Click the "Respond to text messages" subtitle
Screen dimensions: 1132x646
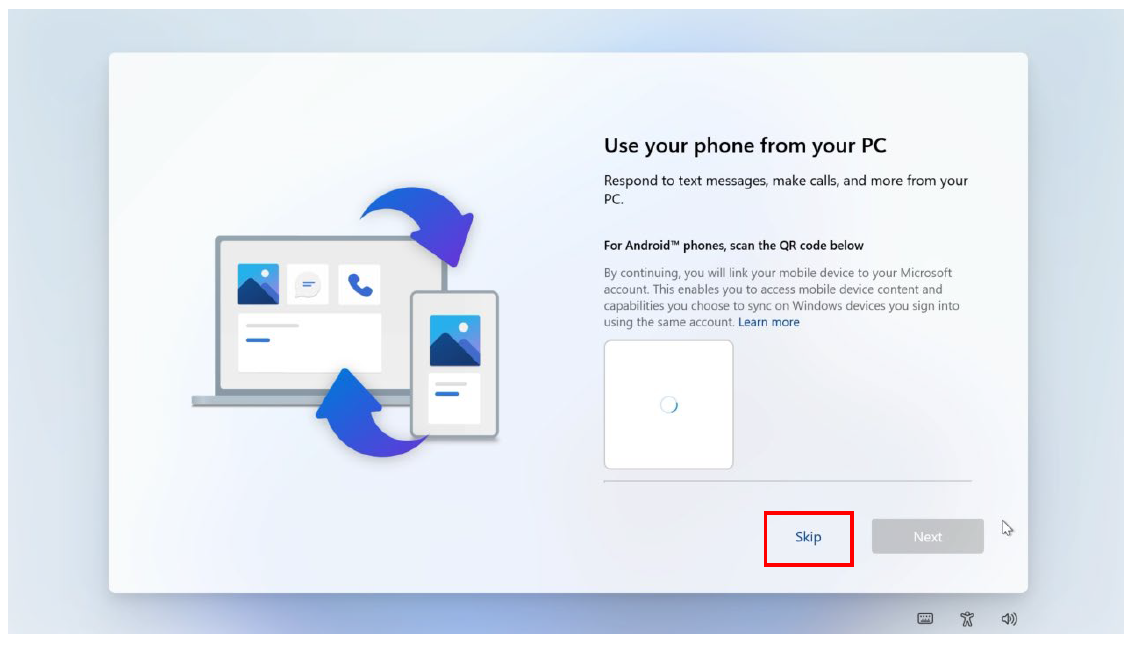click(785, 189)
